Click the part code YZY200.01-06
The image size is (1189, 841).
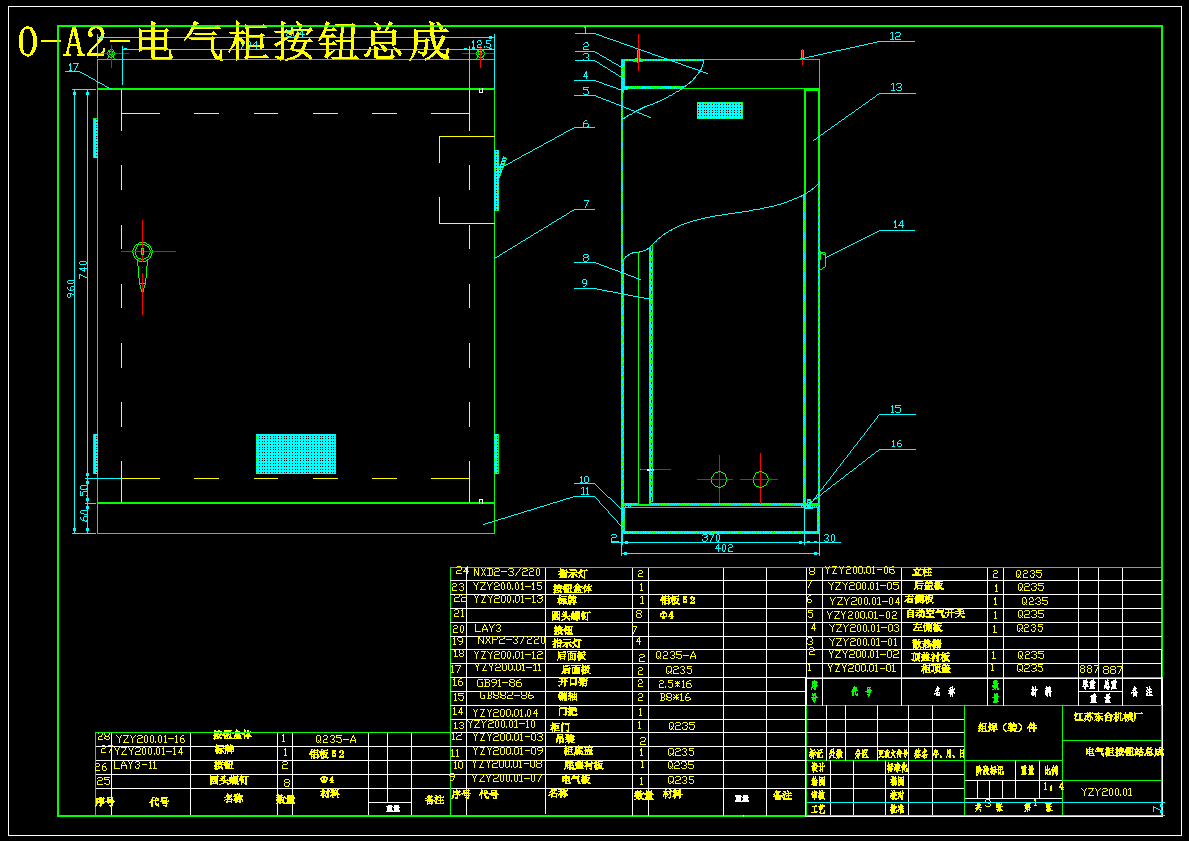(859, 570)
